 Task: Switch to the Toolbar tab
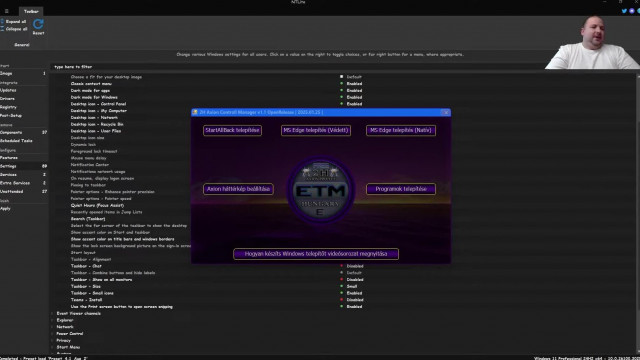(31, 11)
